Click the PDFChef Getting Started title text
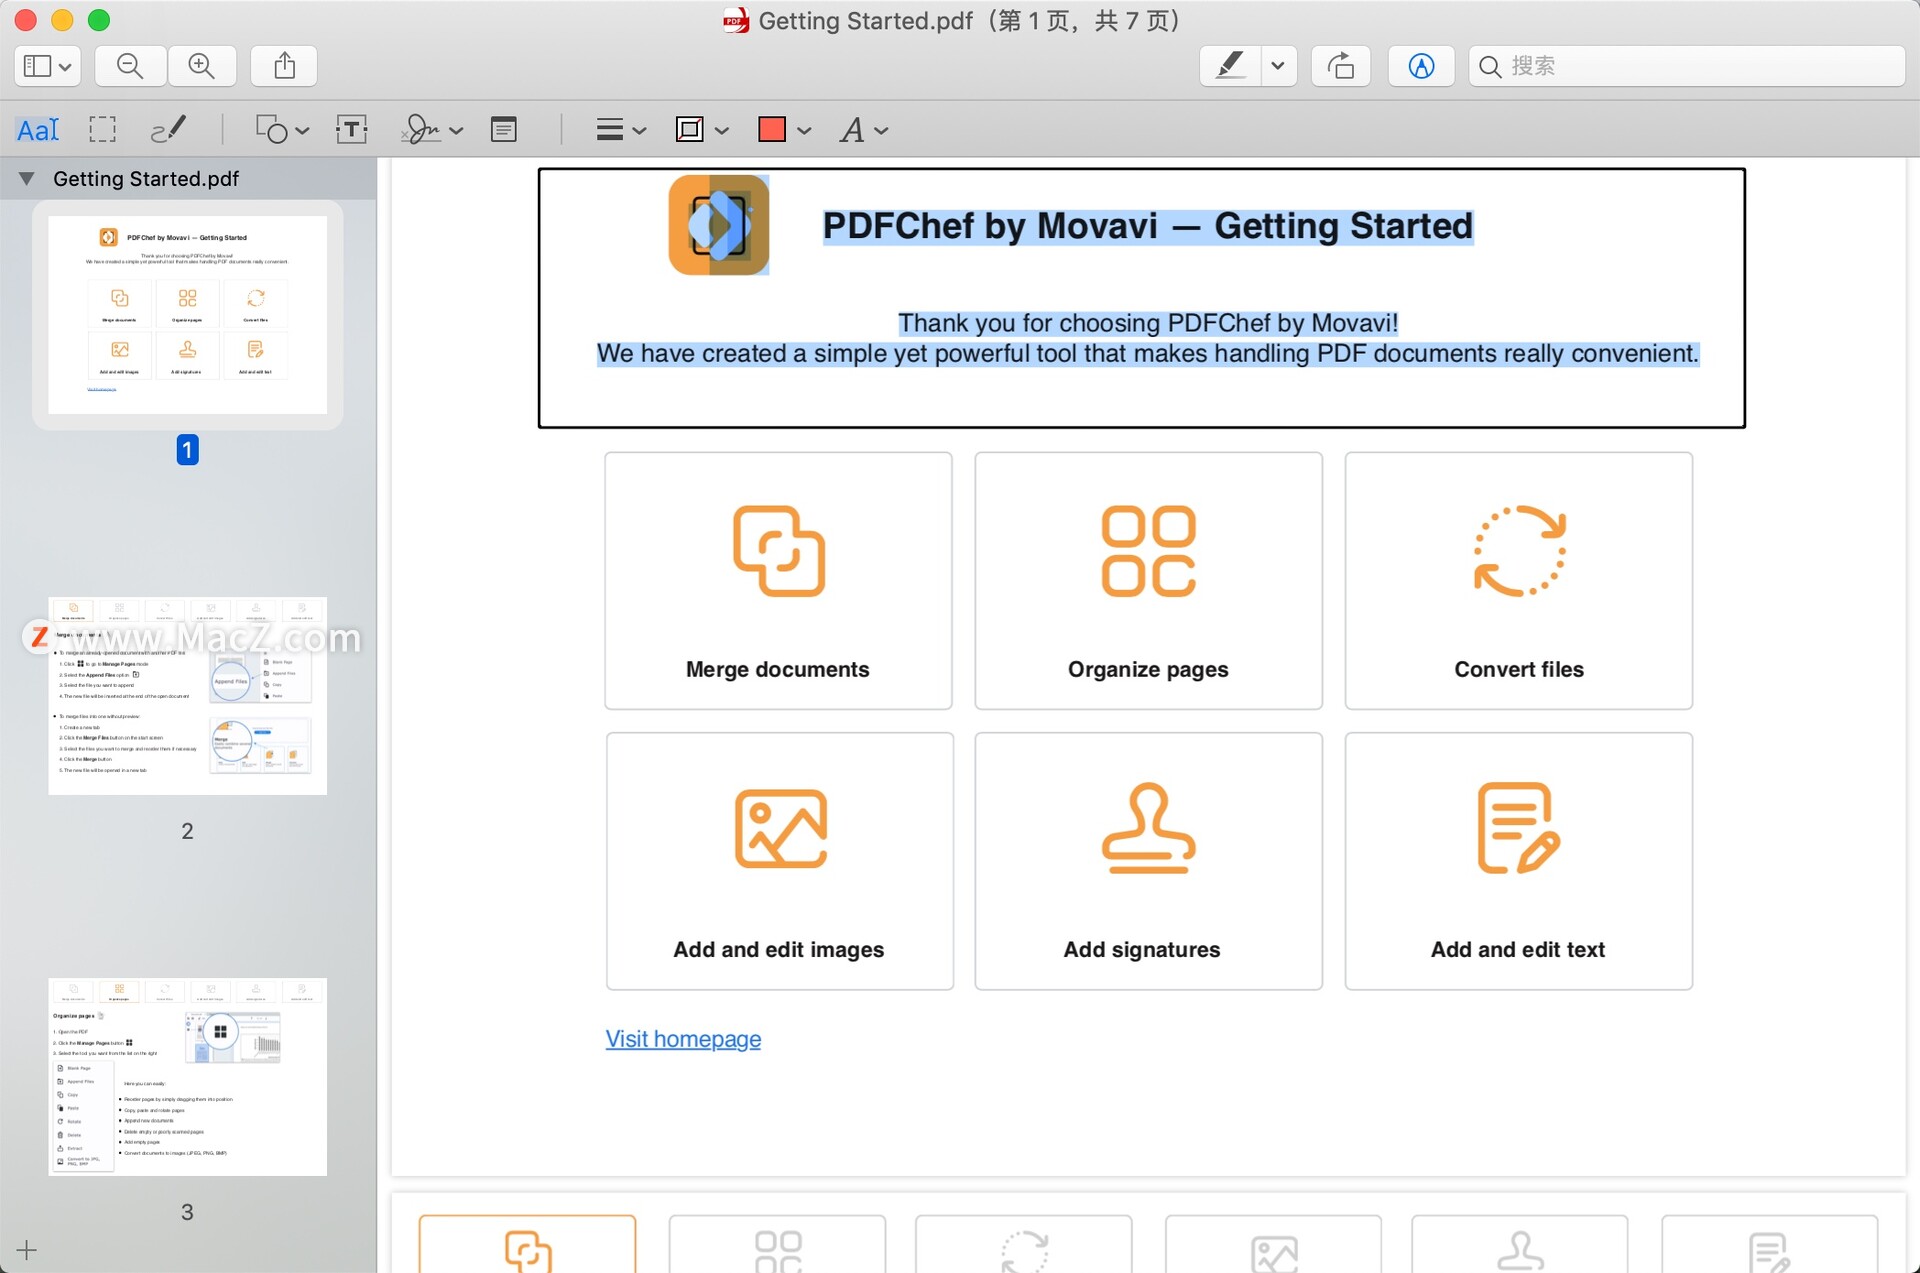 [x=1148, y=226]
